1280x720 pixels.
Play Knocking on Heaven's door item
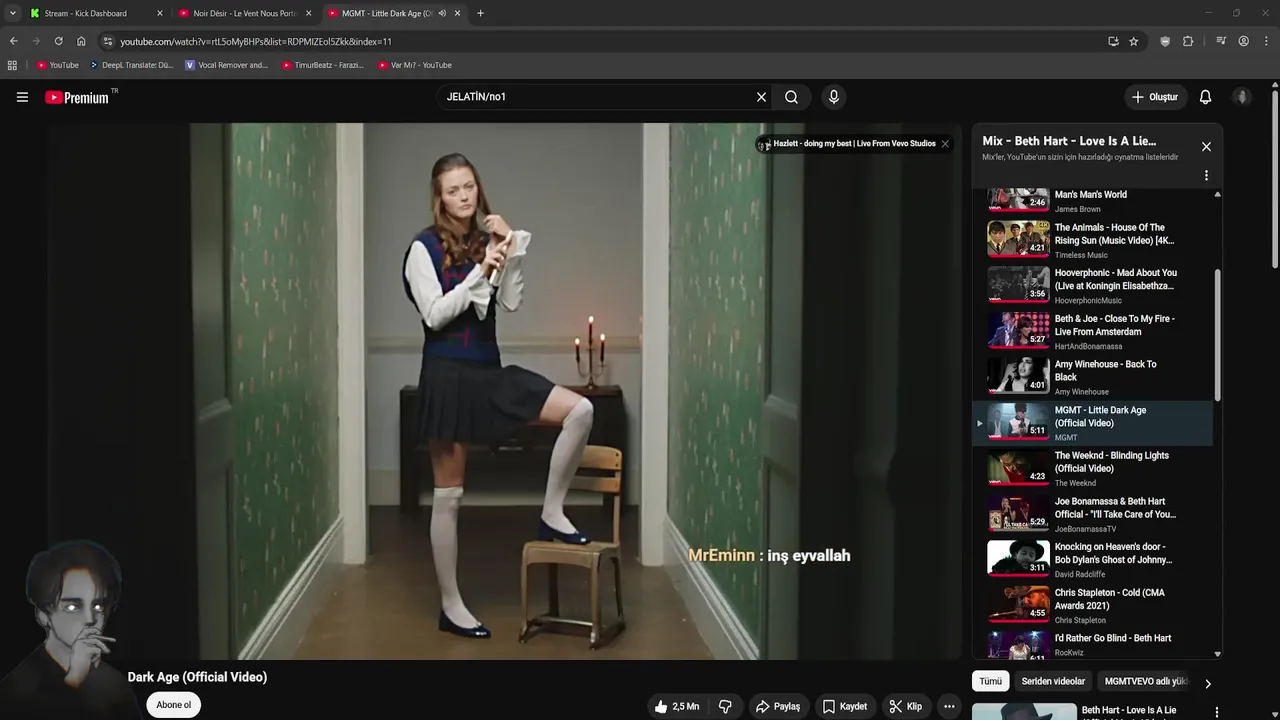[x=1092, y=560]
